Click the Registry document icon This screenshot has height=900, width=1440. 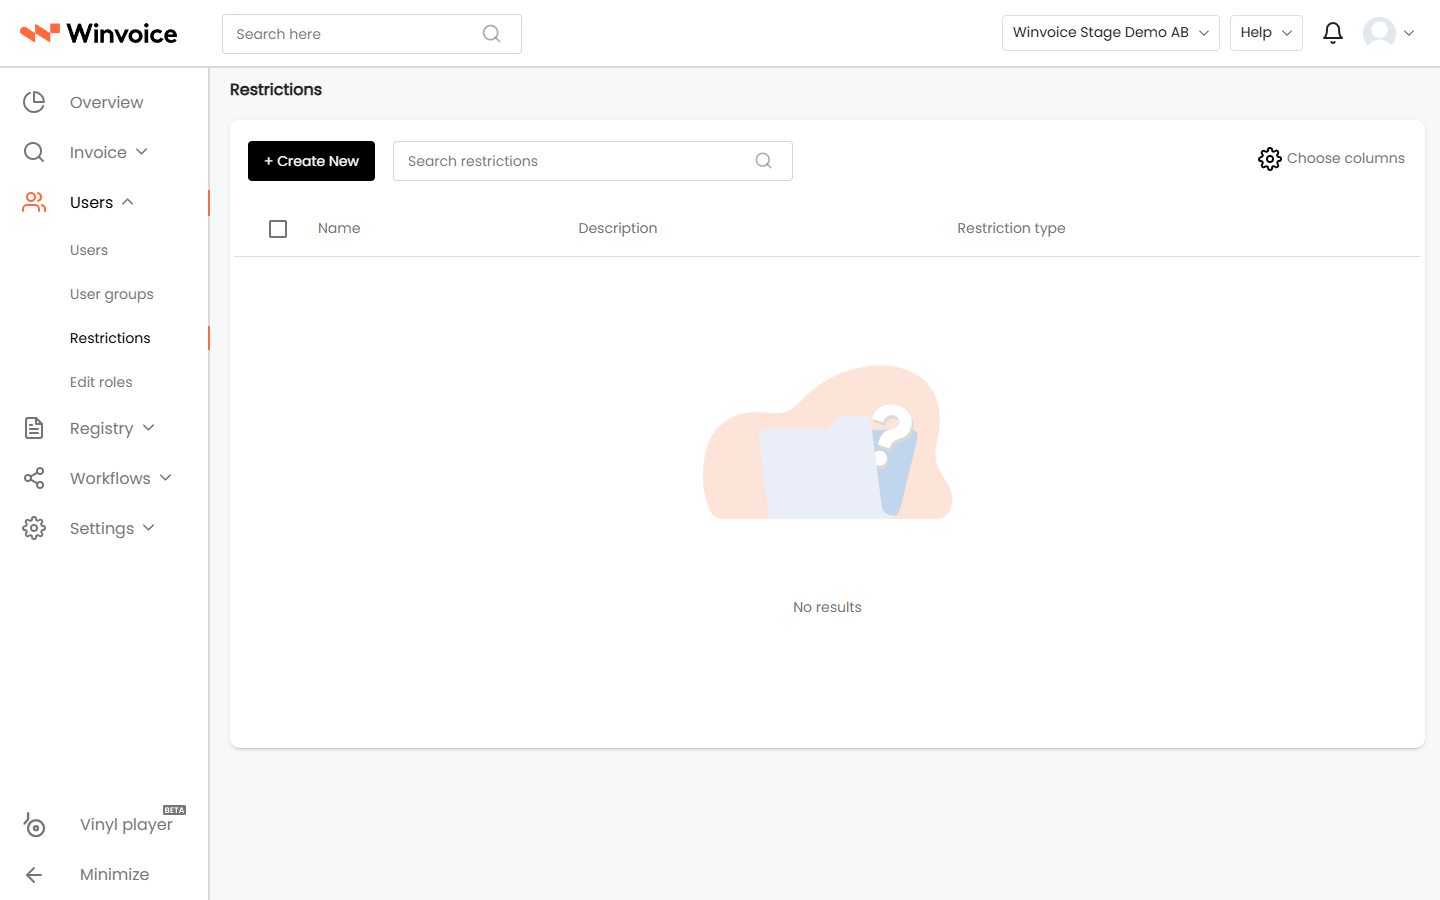click(34, 428)
